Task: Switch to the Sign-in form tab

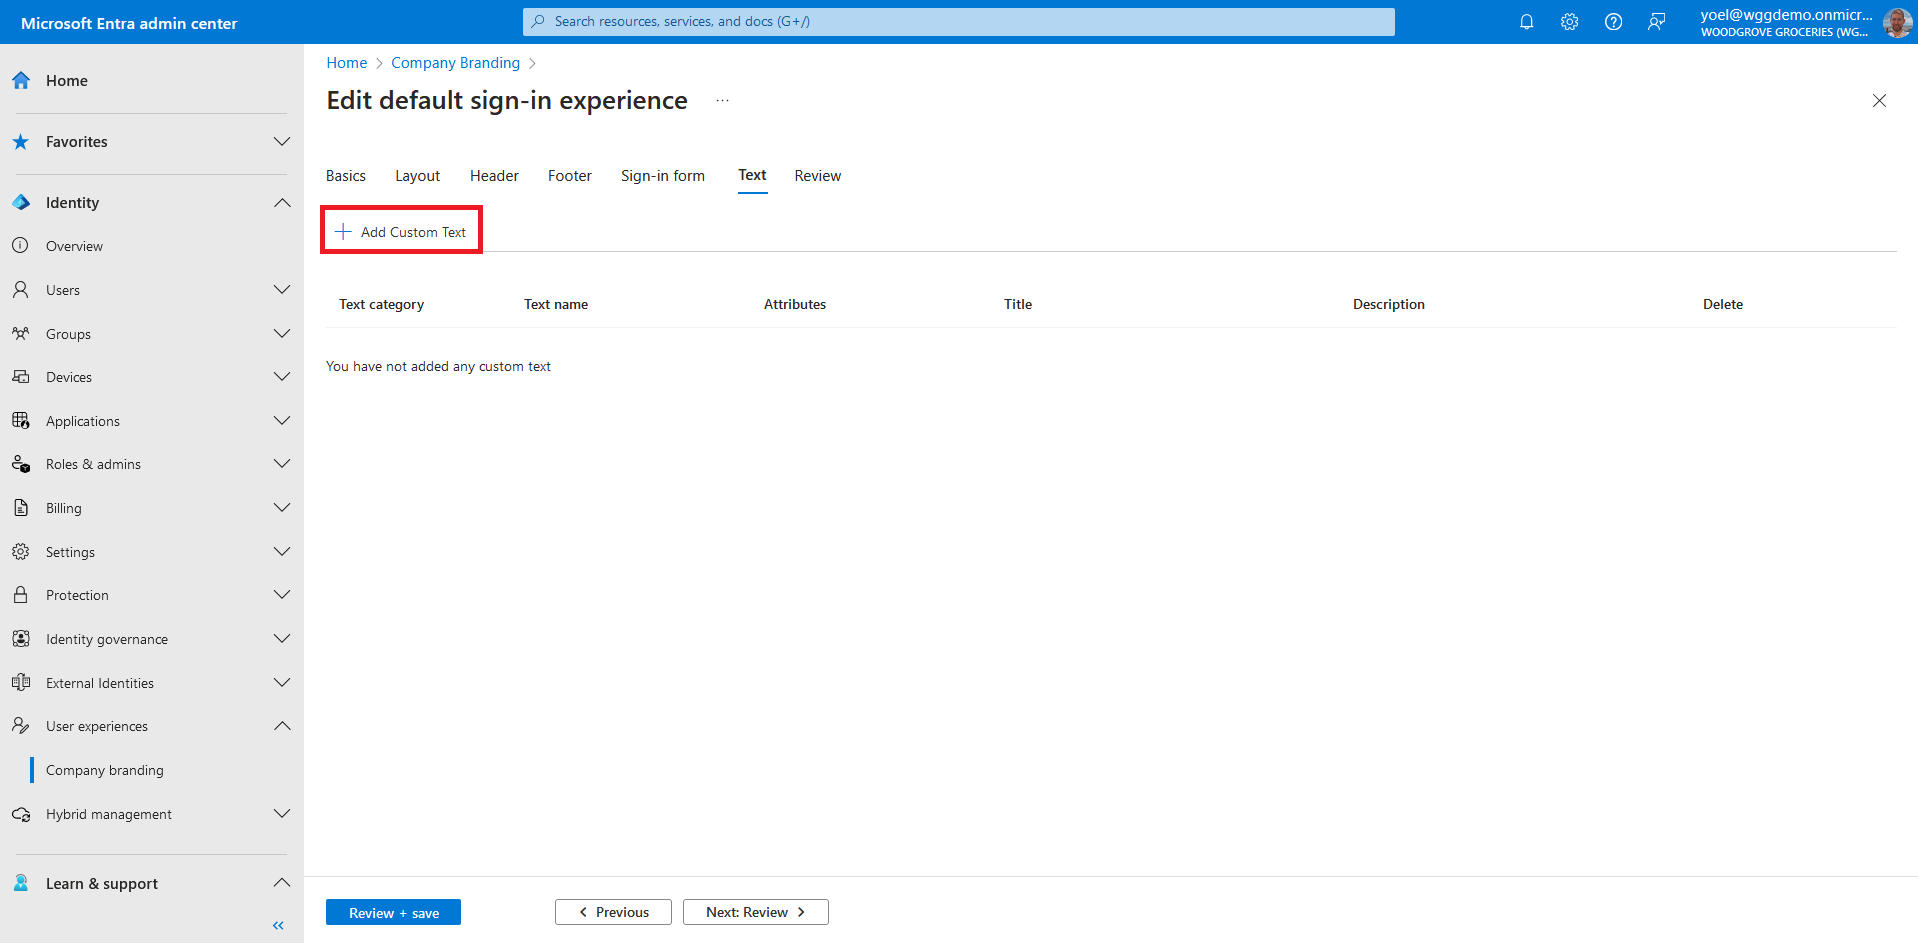Action: (x=662, y=176)
